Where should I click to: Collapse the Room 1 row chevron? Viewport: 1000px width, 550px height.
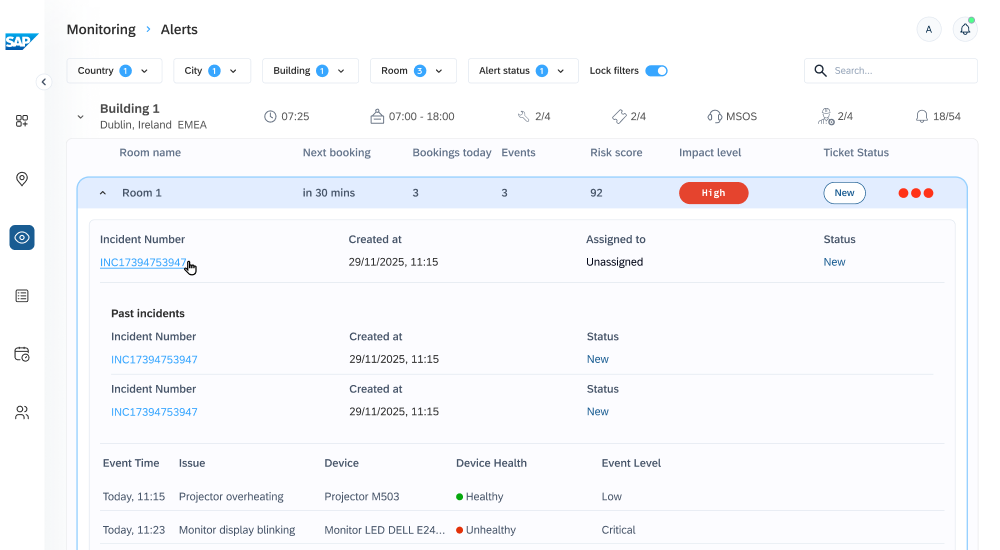[x=103, y=193]
